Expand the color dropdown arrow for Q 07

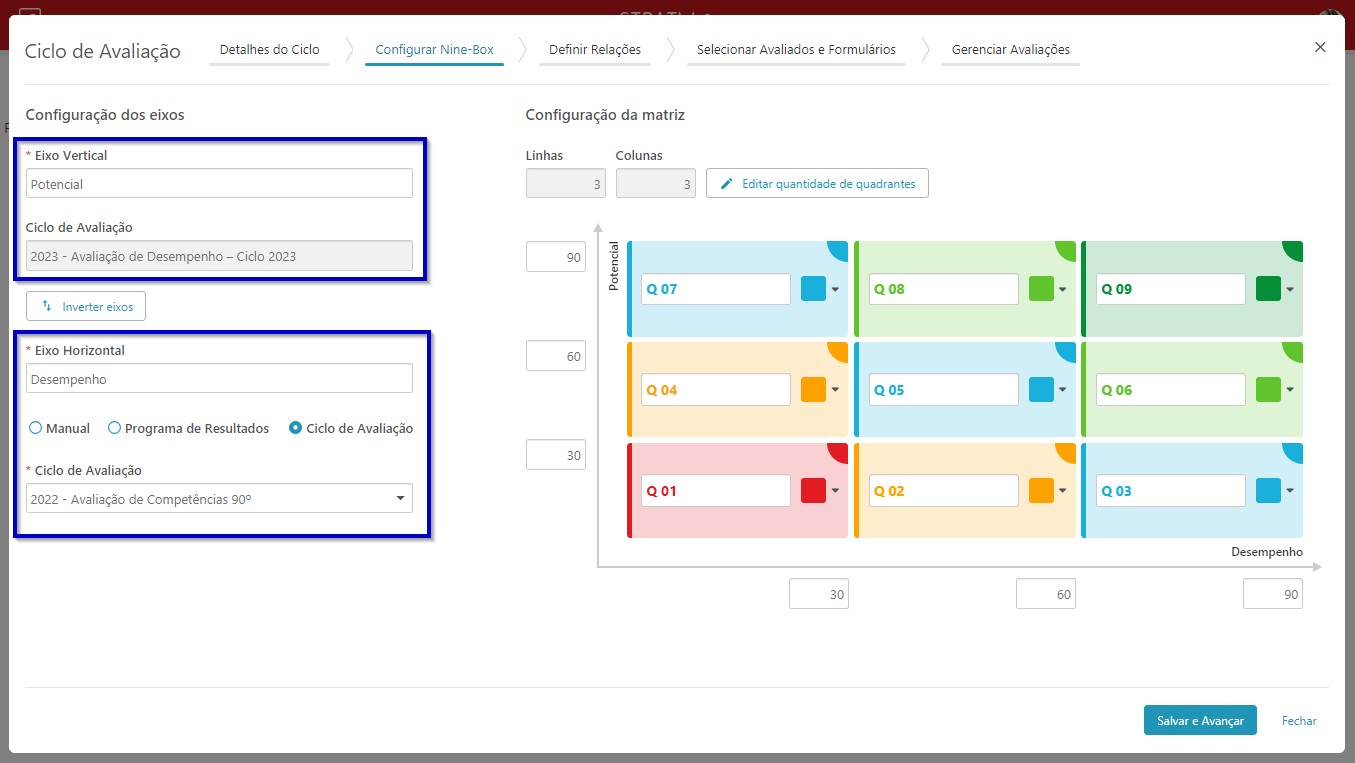point(835,289)
